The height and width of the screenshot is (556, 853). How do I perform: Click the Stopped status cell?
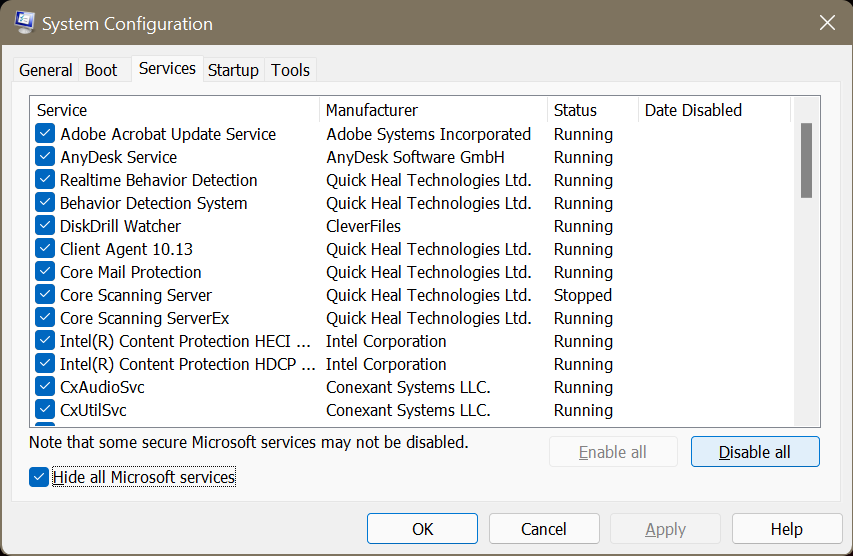pyautogui.click(x=583, y=295)
